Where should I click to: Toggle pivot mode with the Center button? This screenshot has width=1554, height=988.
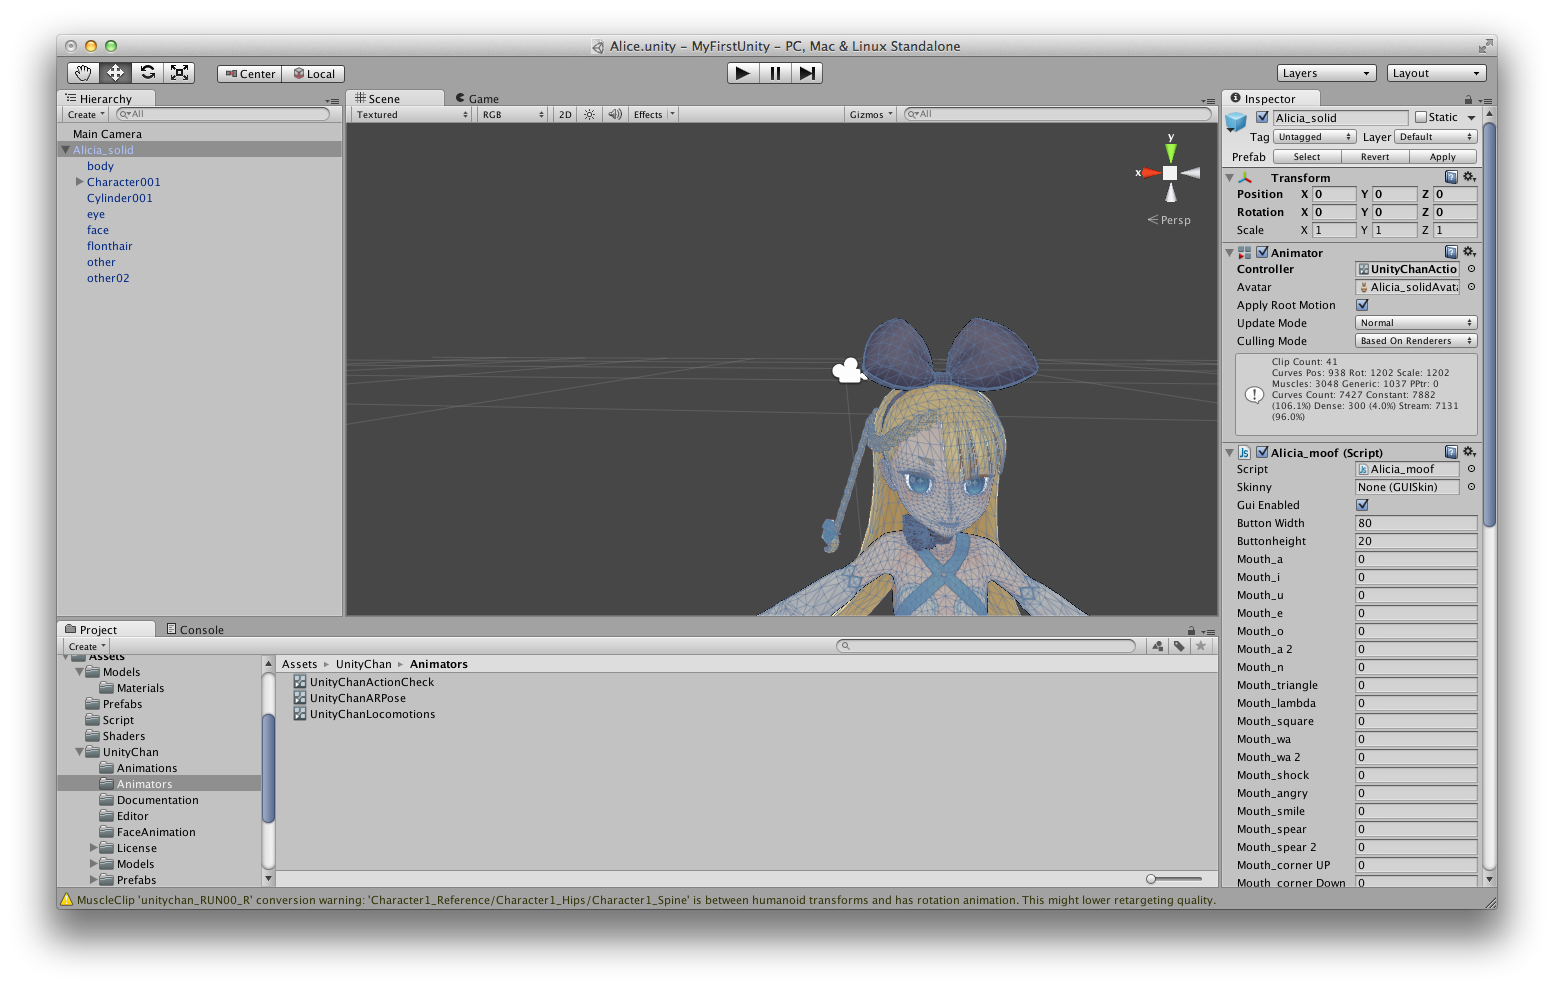pyautogui.click(x=250, y=74)
